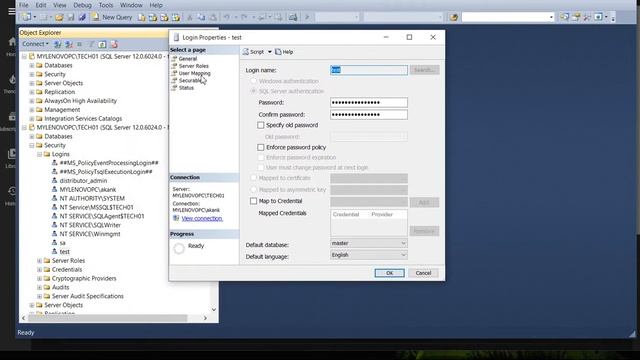Click the Help icon in Login Properties

278,52
